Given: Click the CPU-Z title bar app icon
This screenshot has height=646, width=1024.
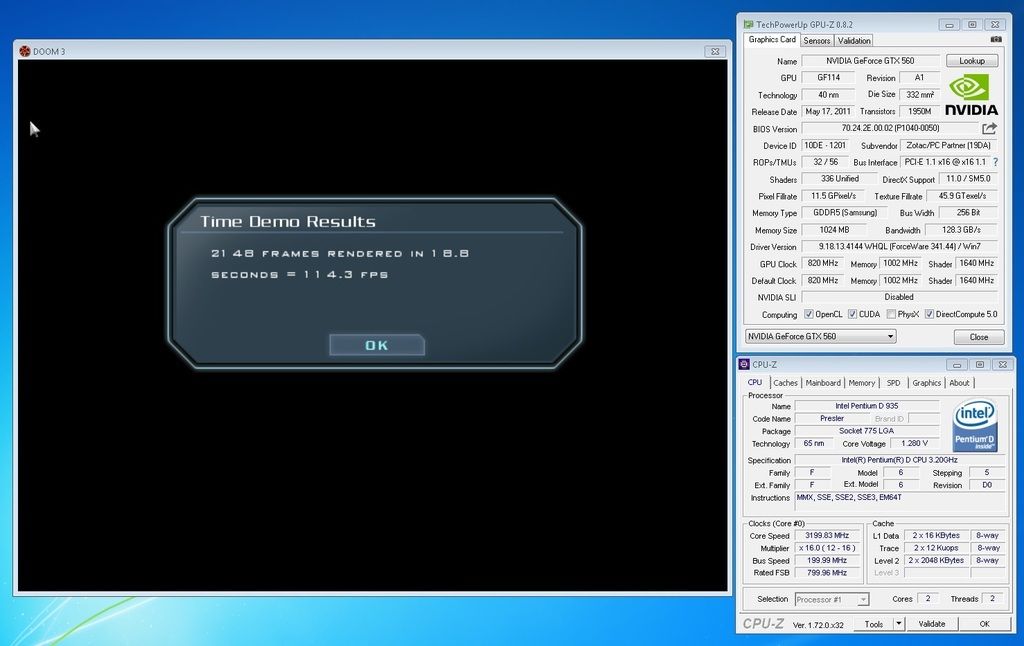Looking at the screenshot, I should (x=744, y=364).
